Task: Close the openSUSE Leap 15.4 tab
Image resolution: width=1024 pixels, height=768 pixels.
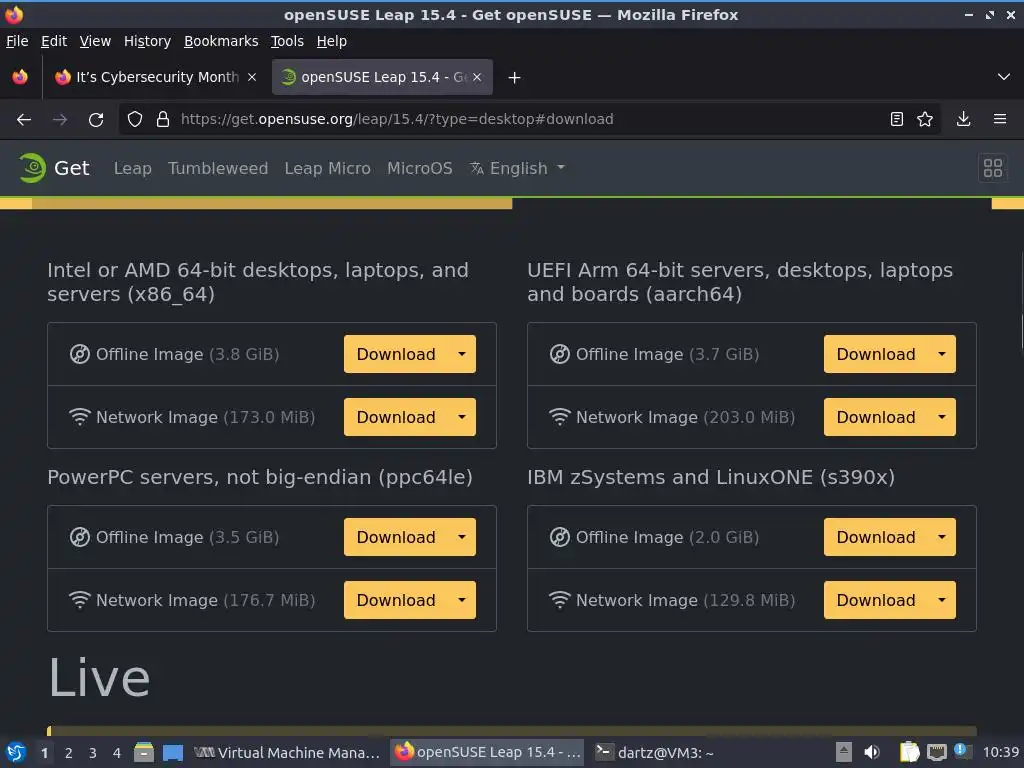Action: point(477,77)
